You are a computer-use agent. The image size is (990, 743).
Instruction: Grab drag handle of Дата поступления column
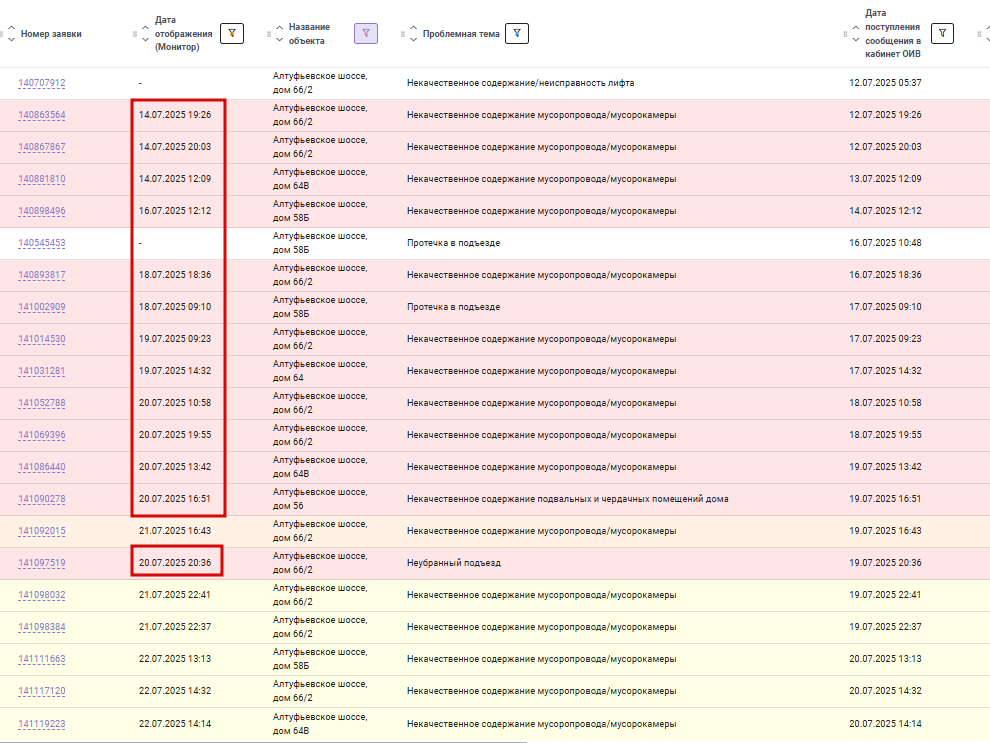845,34
